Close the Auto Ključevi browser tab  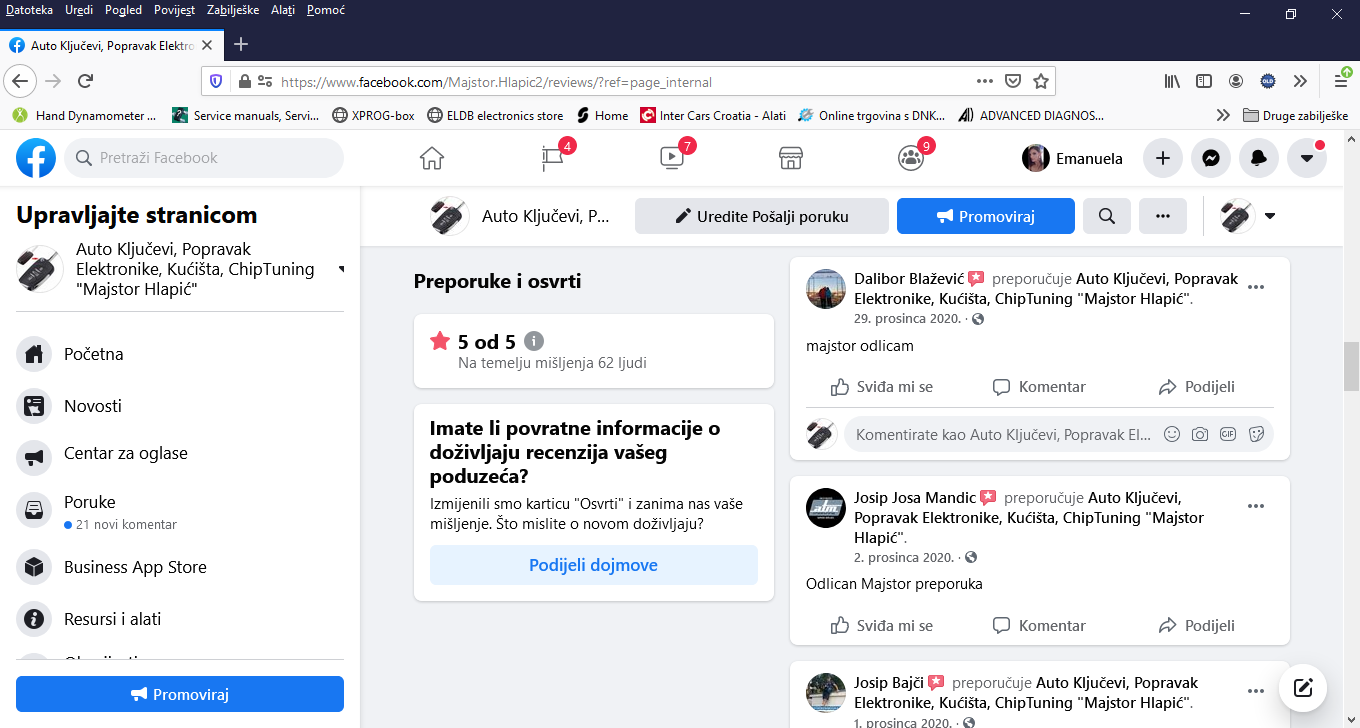coord(207,45)
